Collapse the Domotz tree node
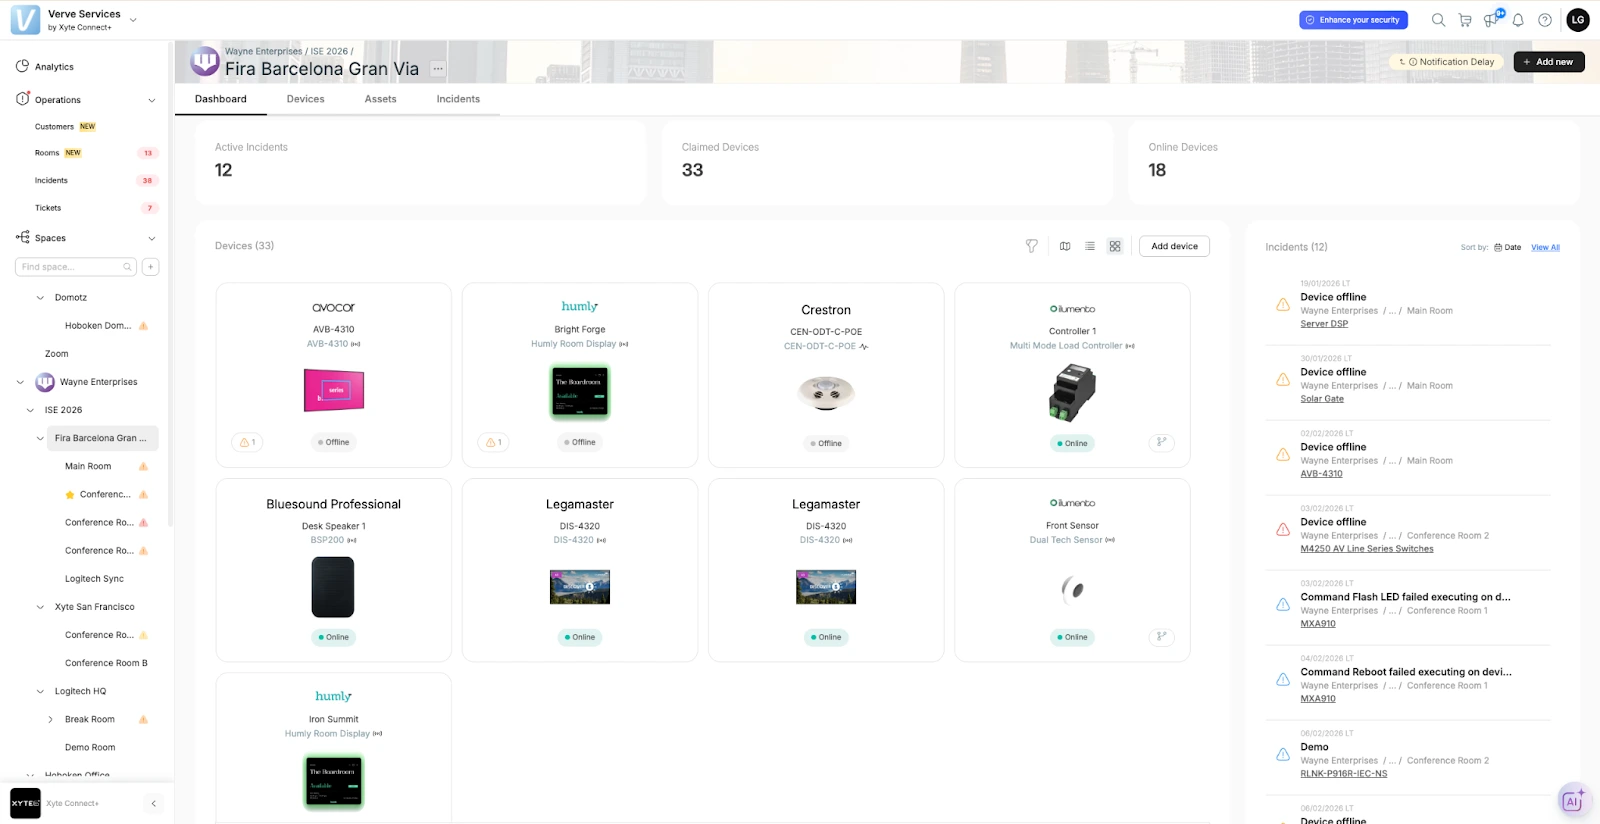This screenshot has width=1600, height=824. [x=40, y=297]
